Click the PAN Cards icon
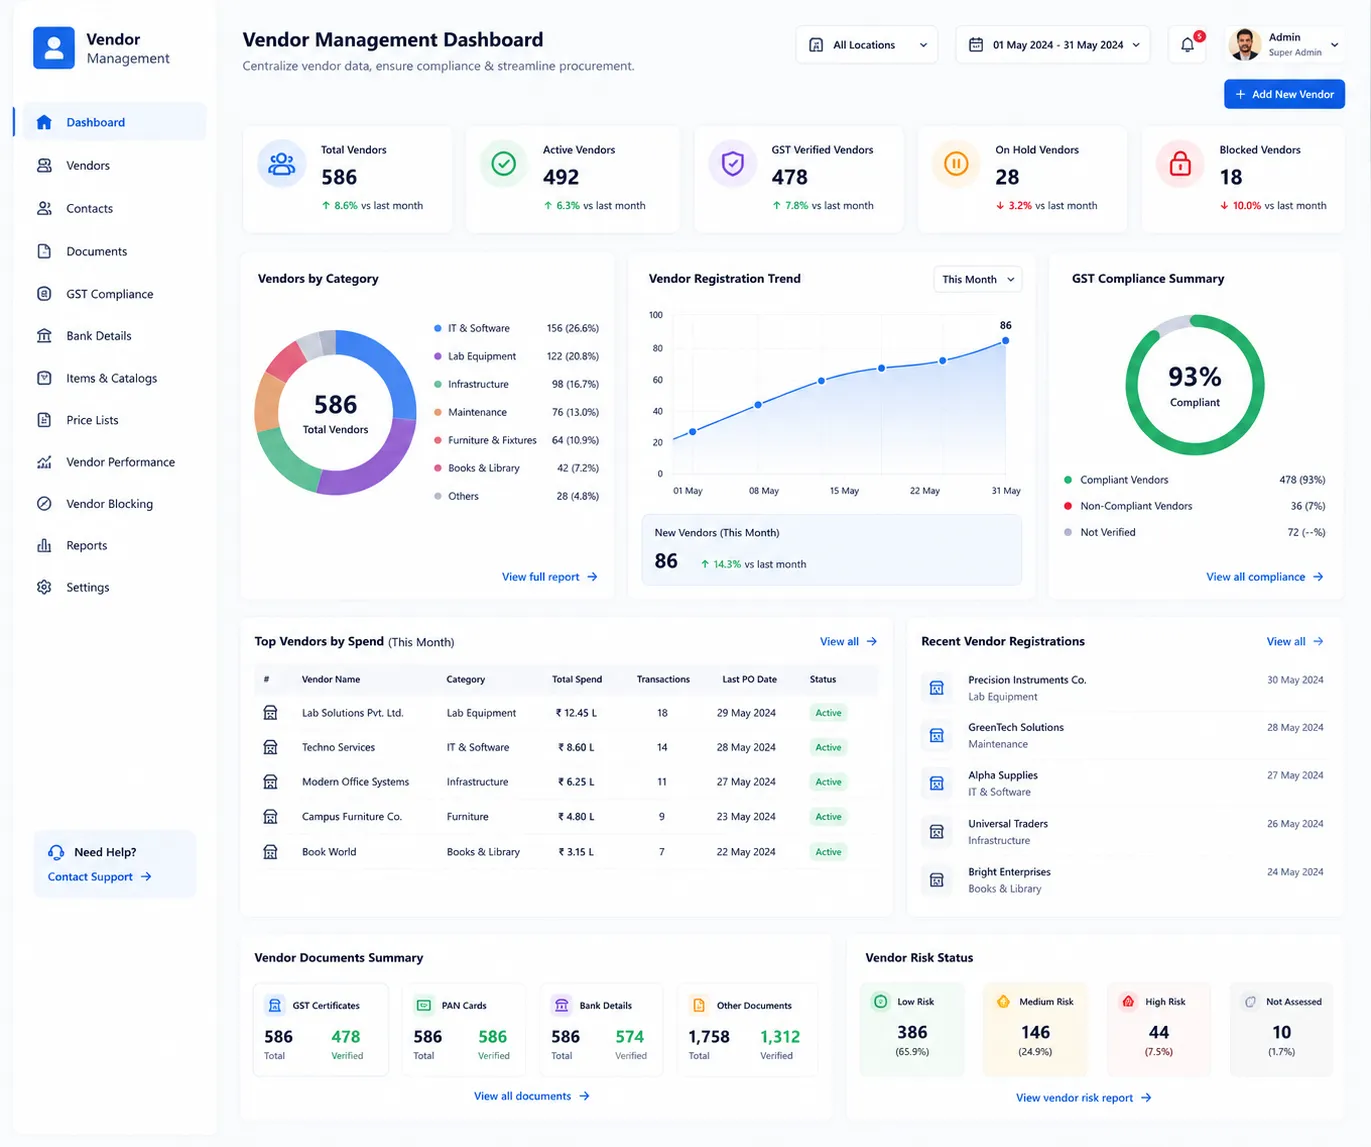The height and width of the screenshot is (1147, 1371). pyautogui.click(x=424, y=1006)
